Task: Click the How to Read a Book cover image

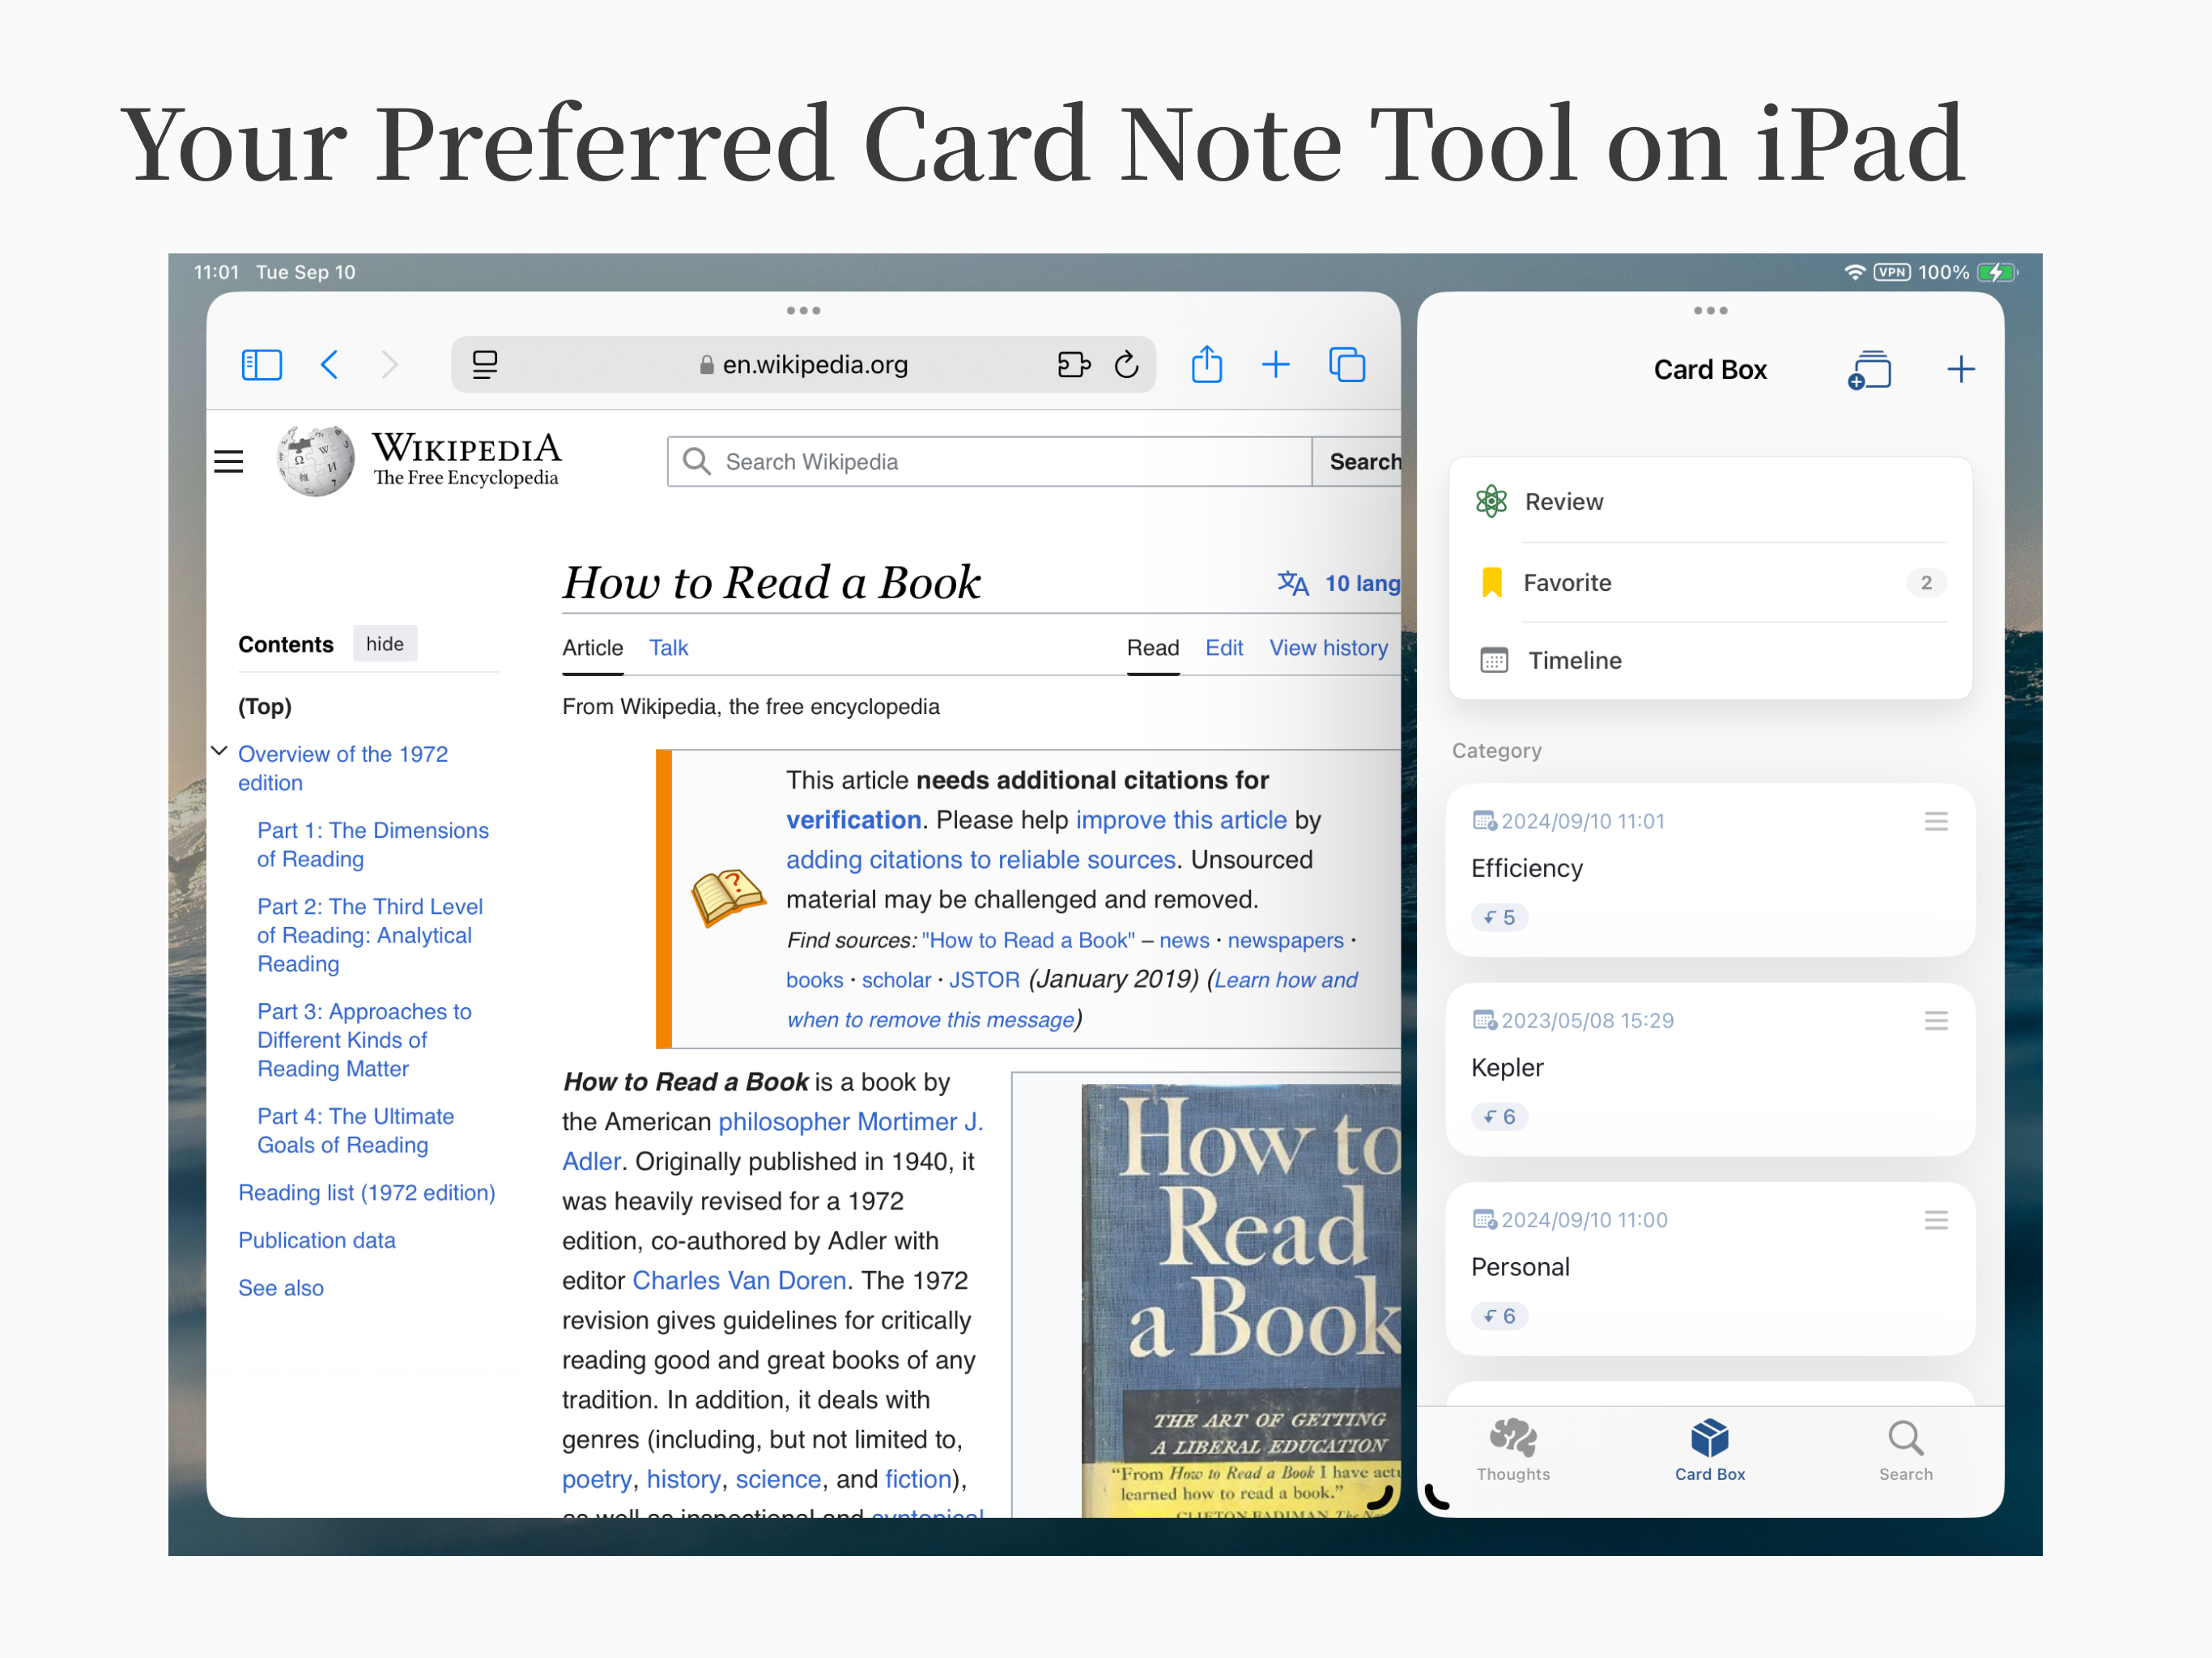Action: pyautogui.click(x=1241, y=1300)
